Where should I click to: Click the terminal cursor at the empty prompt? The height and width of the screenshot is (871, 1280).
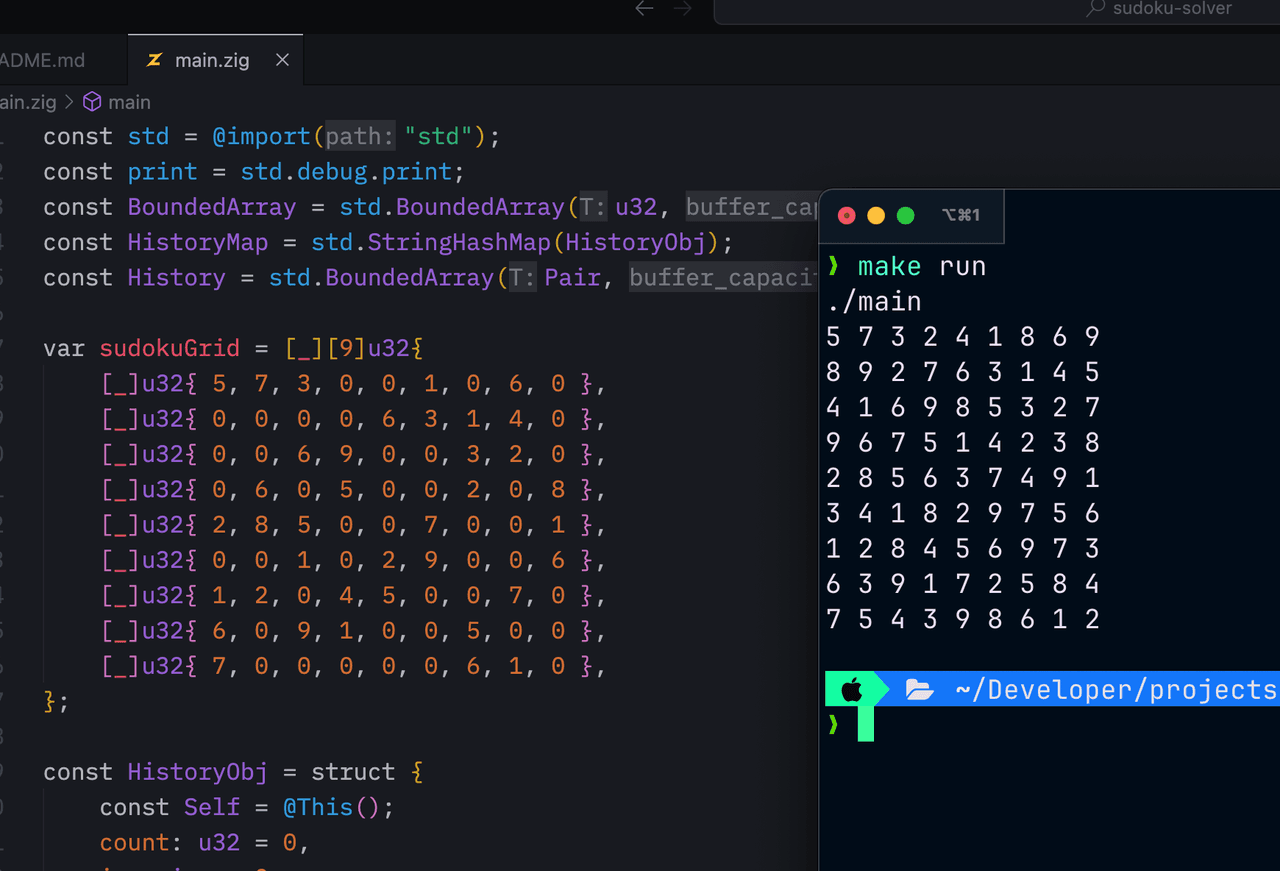[865, 724]
